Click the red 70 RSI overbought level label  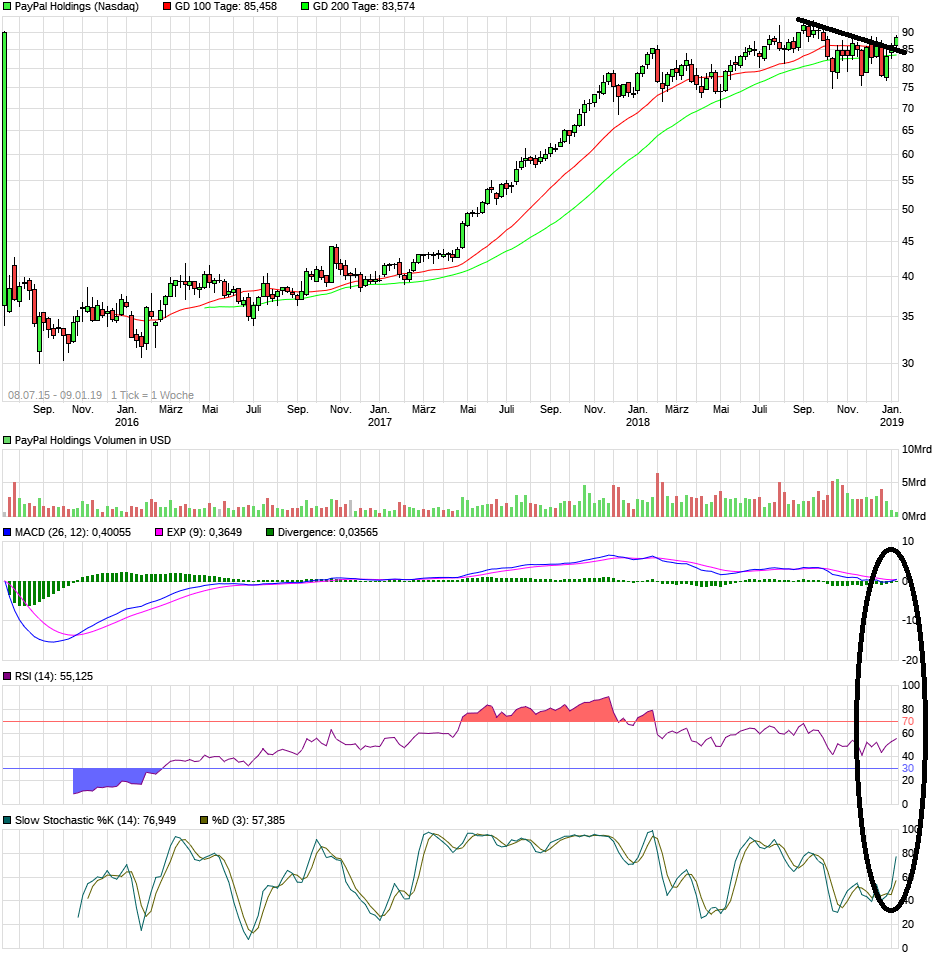(x=908, y=722)
